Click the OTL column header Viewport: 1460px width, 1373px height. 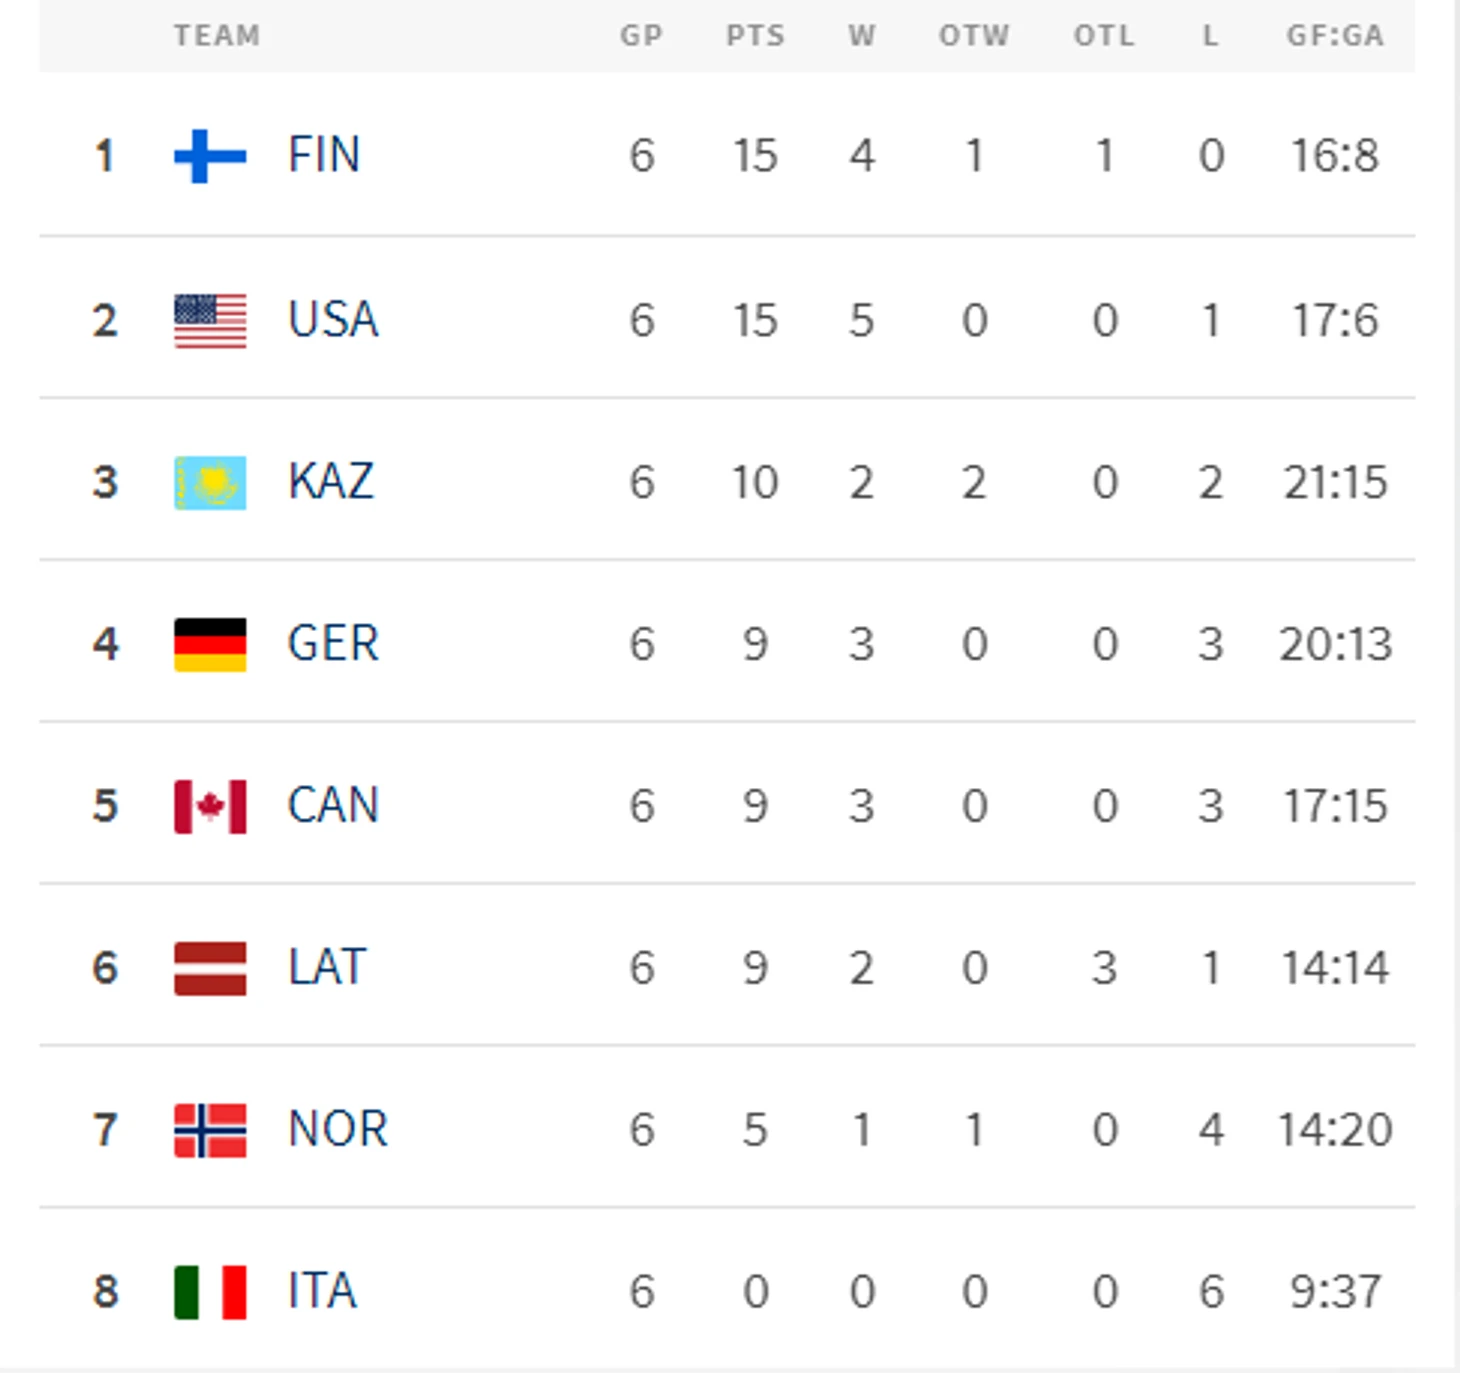[1104, 36]
